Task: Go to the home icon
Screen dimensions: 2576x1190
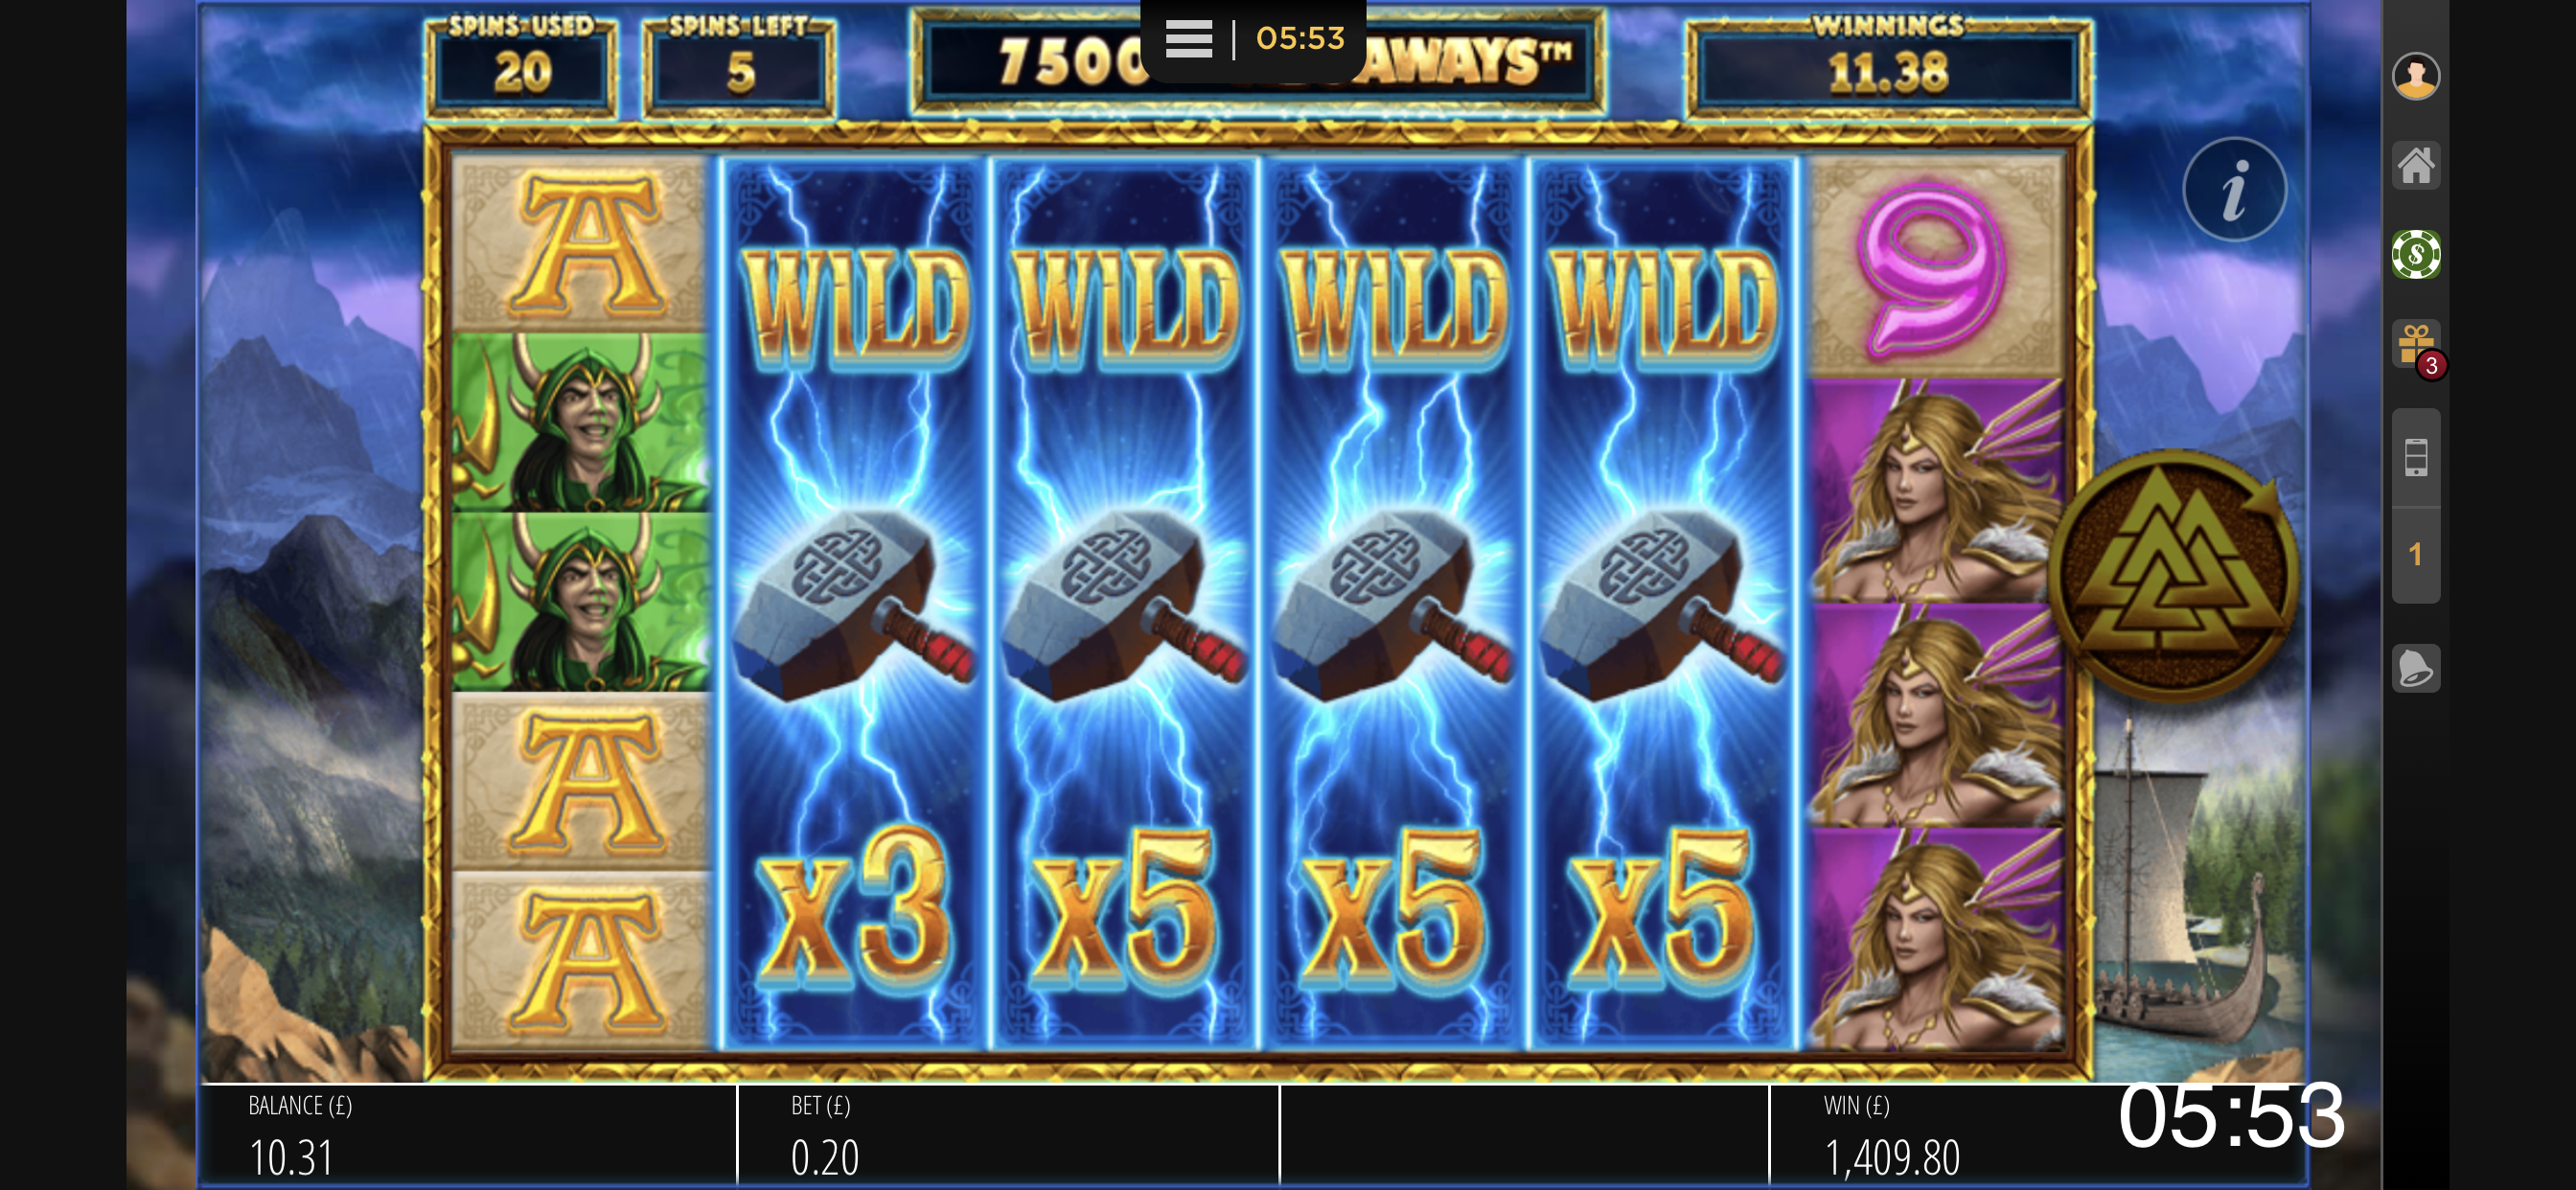Action: click(x=2415, y=165)
